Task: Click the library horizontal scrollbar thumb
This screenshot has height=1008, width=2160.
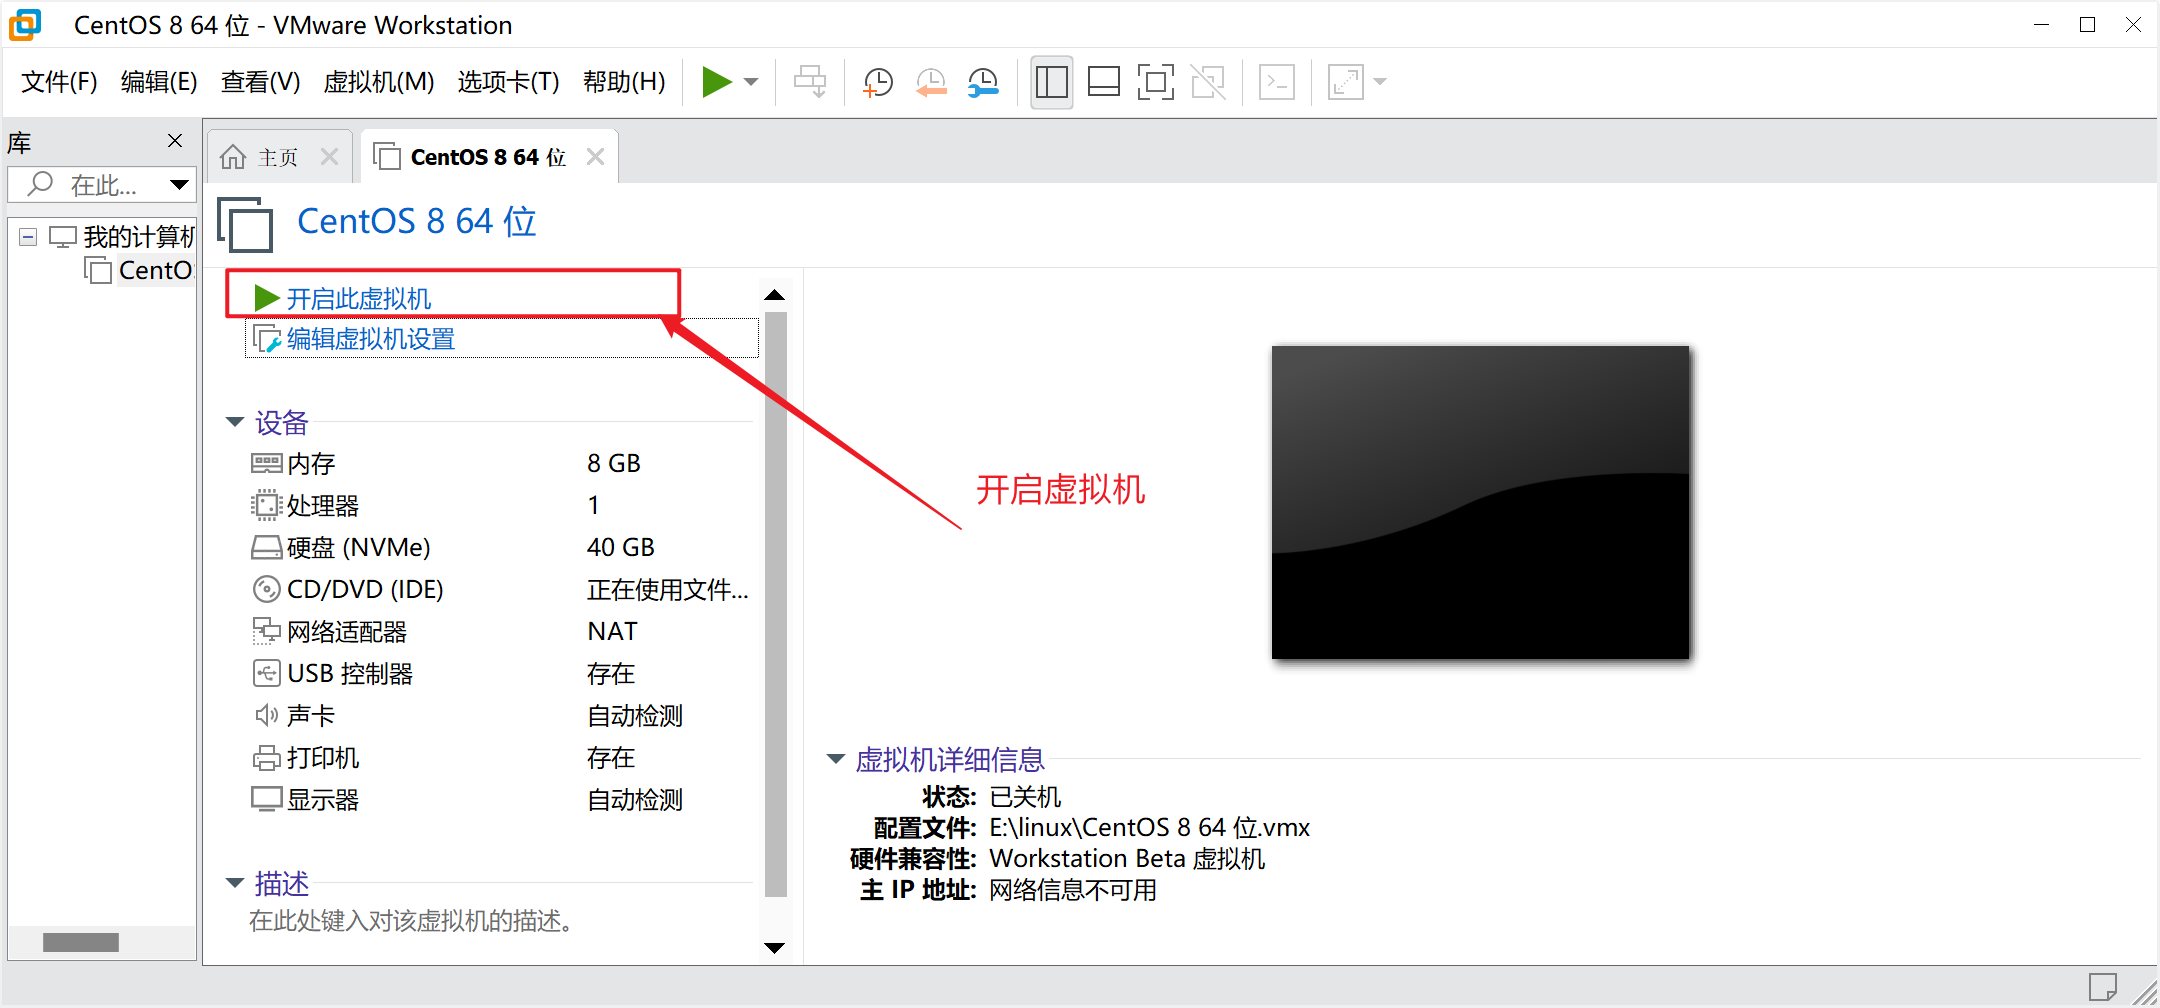Action: tap(81, 942)
